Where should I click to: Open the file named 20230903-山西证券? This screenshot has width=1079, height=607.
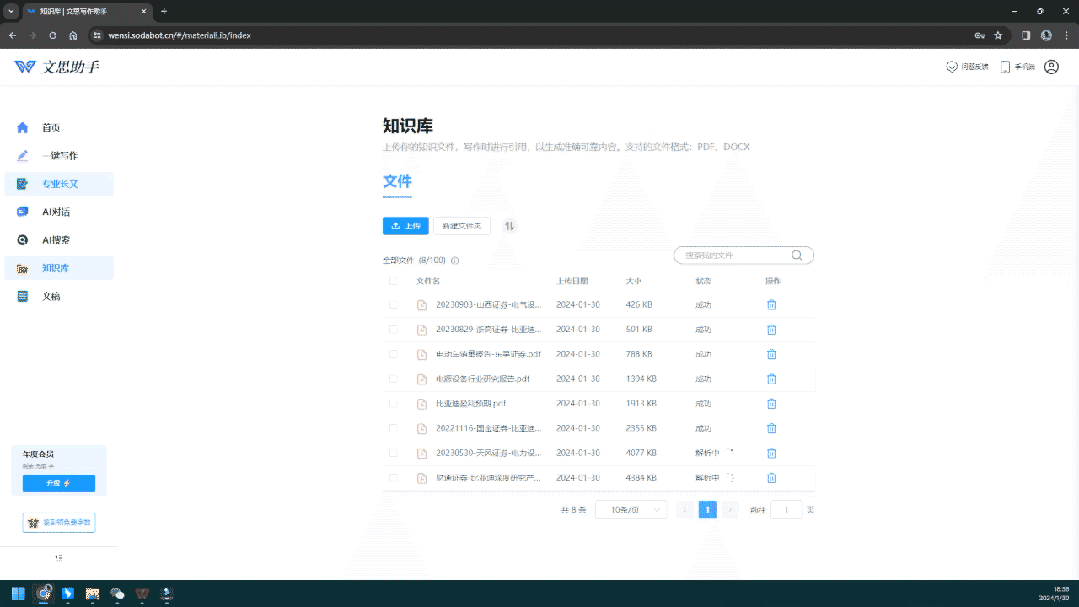489,305
